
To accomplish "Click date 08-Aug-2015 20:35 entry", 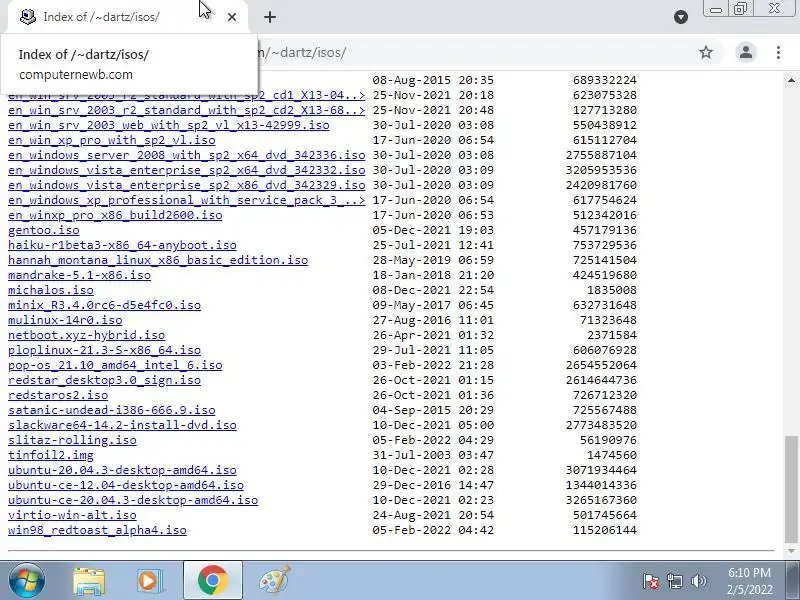I will coord(433,80).
